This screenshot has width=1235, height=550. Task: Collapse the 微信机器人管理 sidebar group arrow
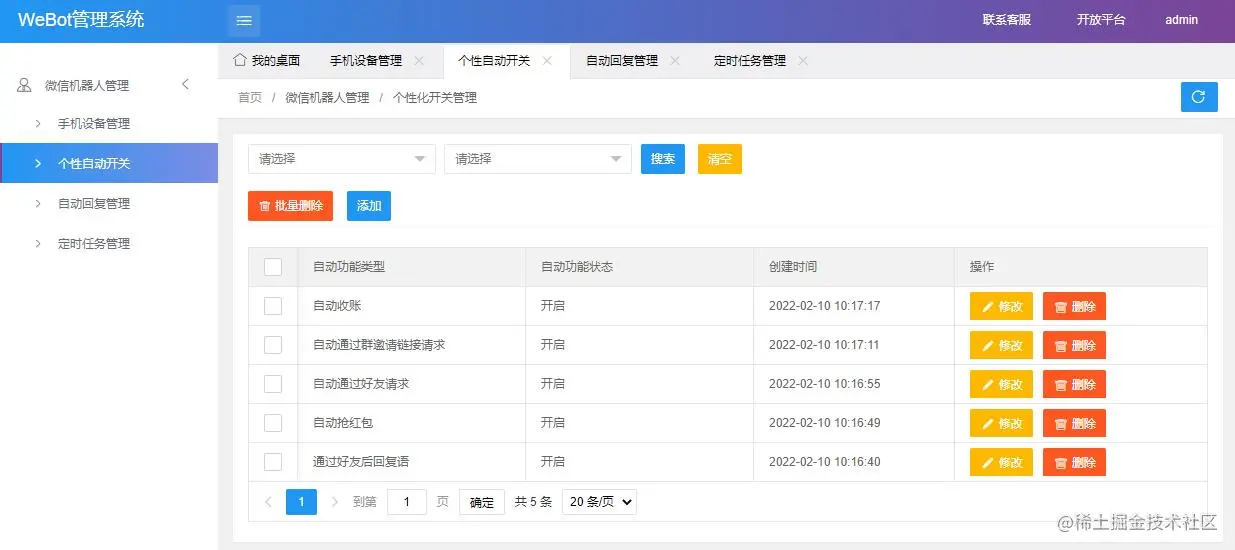[185, 85]
